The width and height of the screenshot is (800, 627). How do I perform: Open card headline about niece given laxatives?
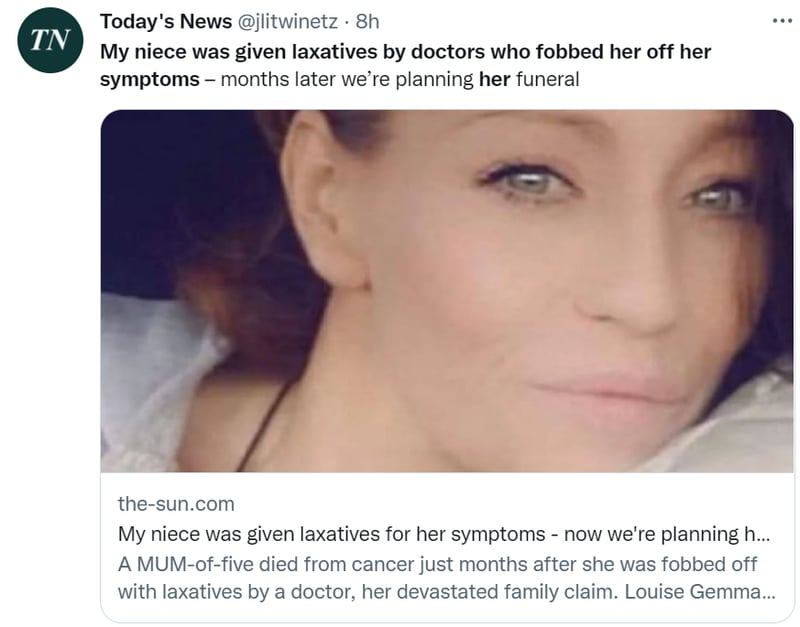(444, 534)
